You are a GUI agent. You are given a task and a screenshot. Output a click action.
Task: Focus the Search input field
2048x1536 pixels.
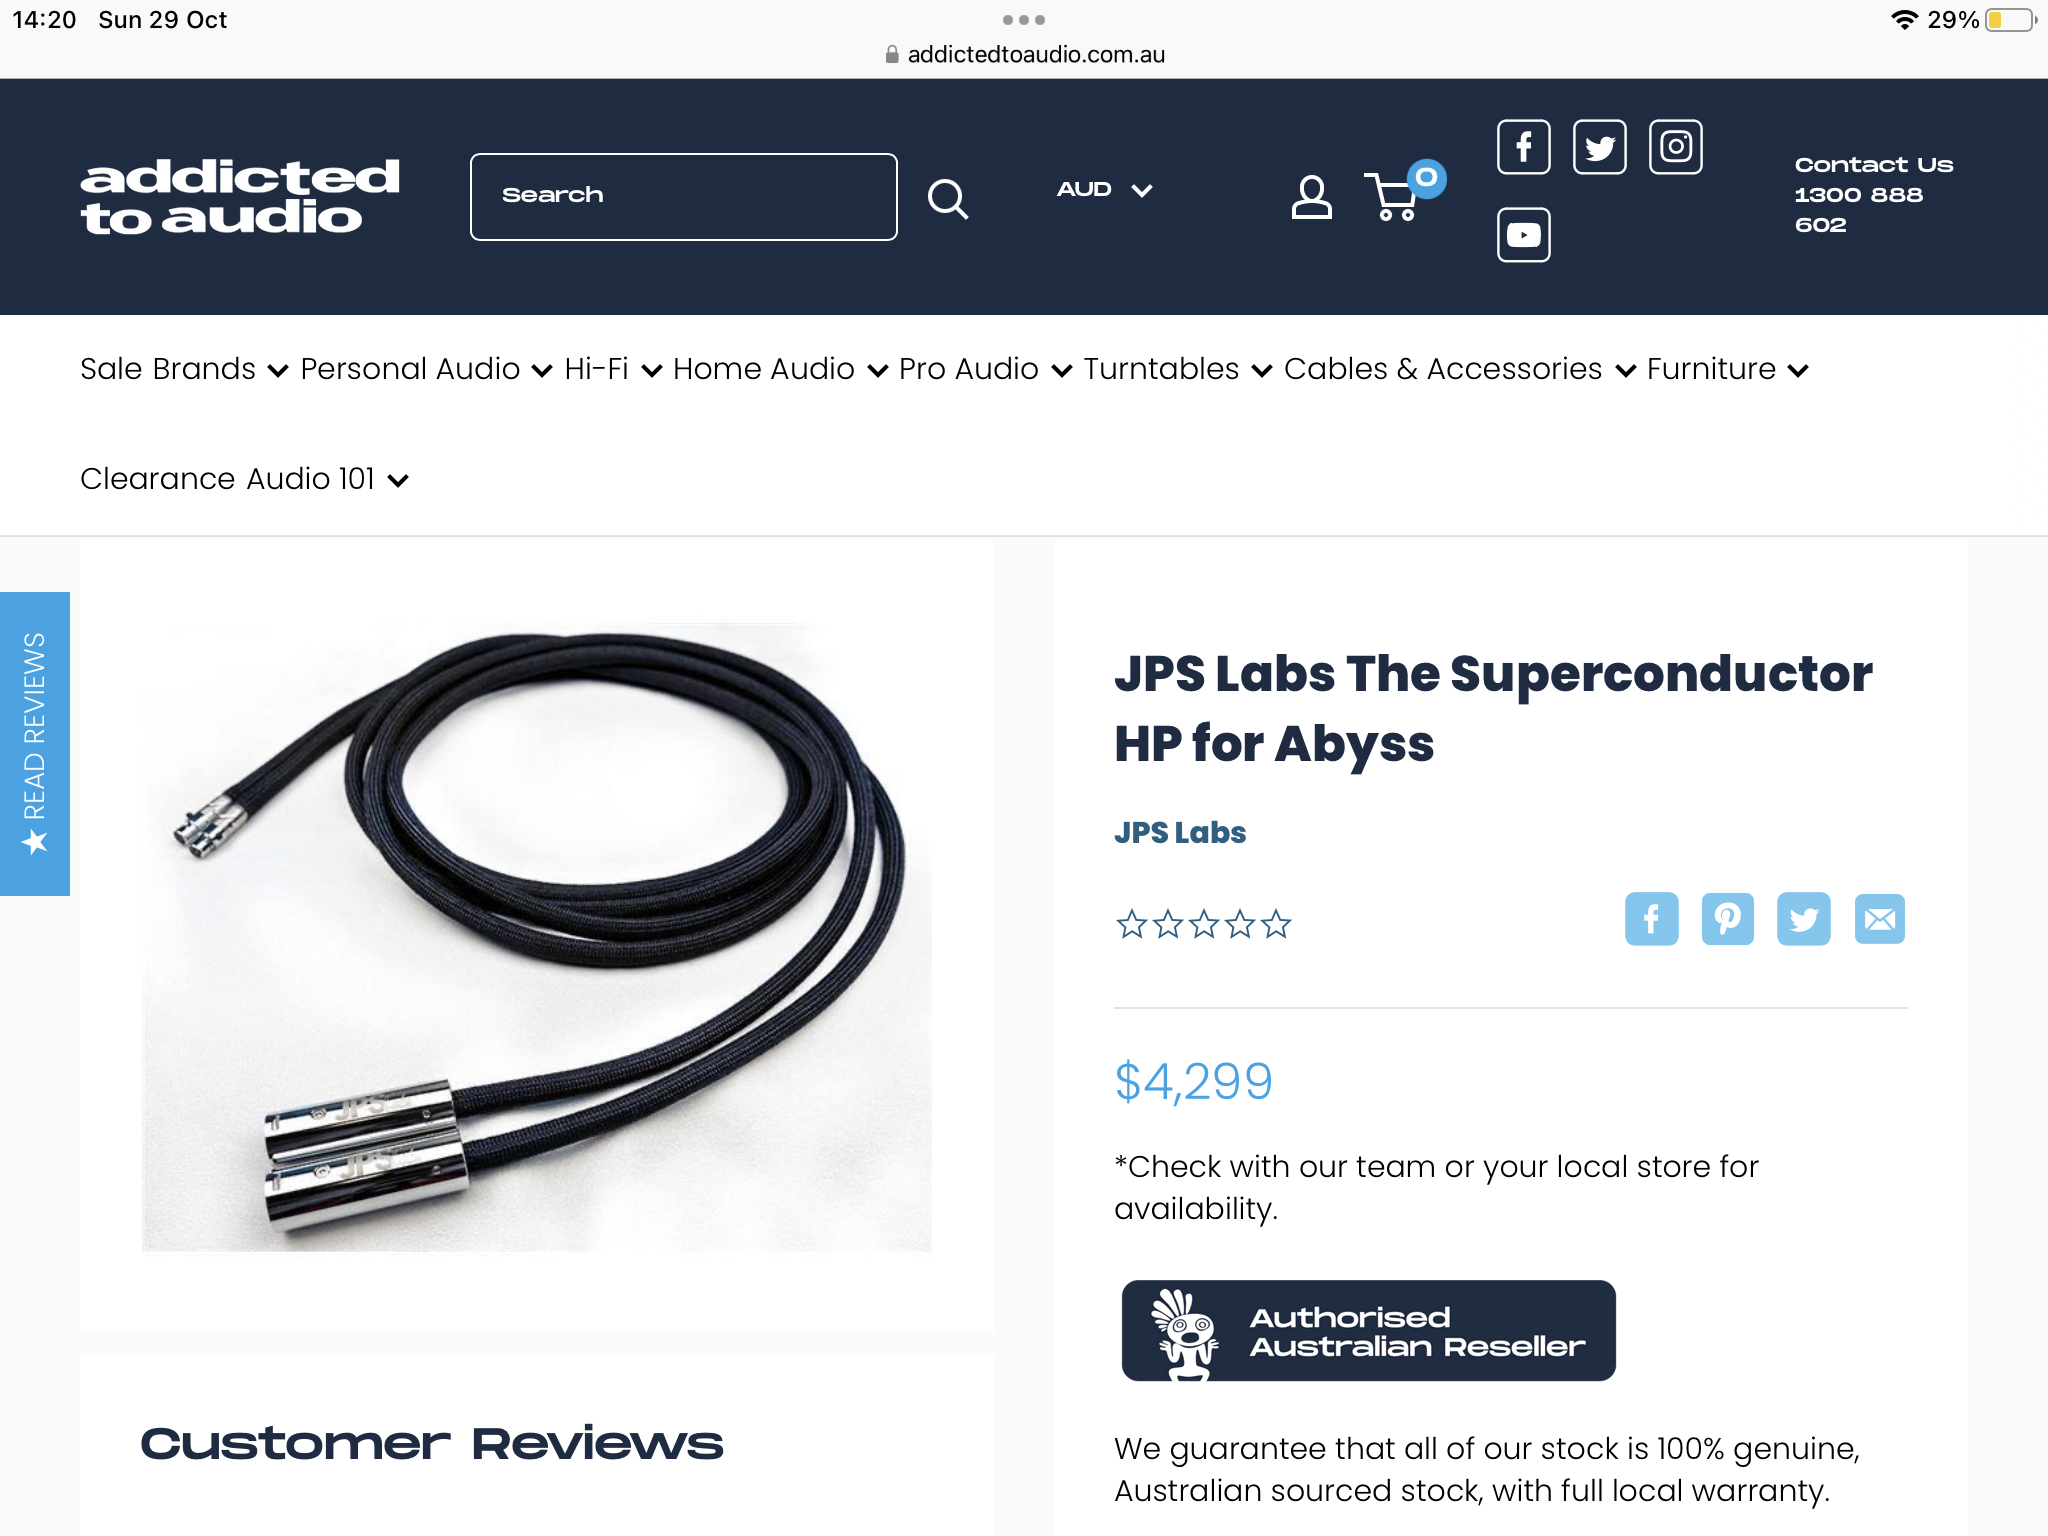684,196
